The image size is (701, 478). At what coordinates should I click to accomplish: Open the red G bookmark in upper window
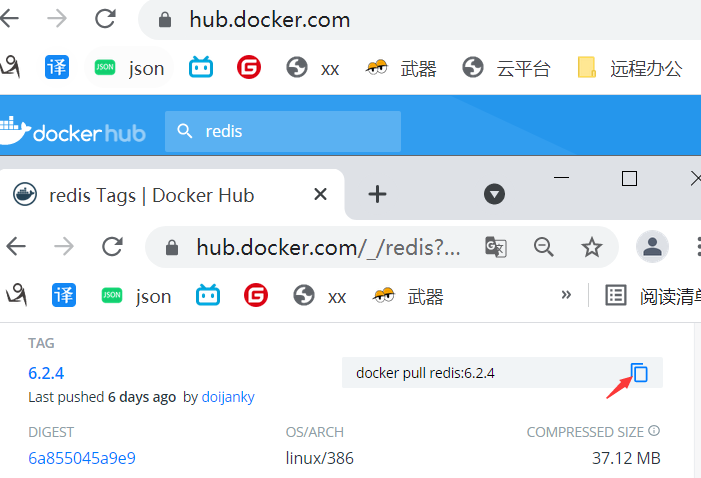pyautogui.click(x=249, y=68)
